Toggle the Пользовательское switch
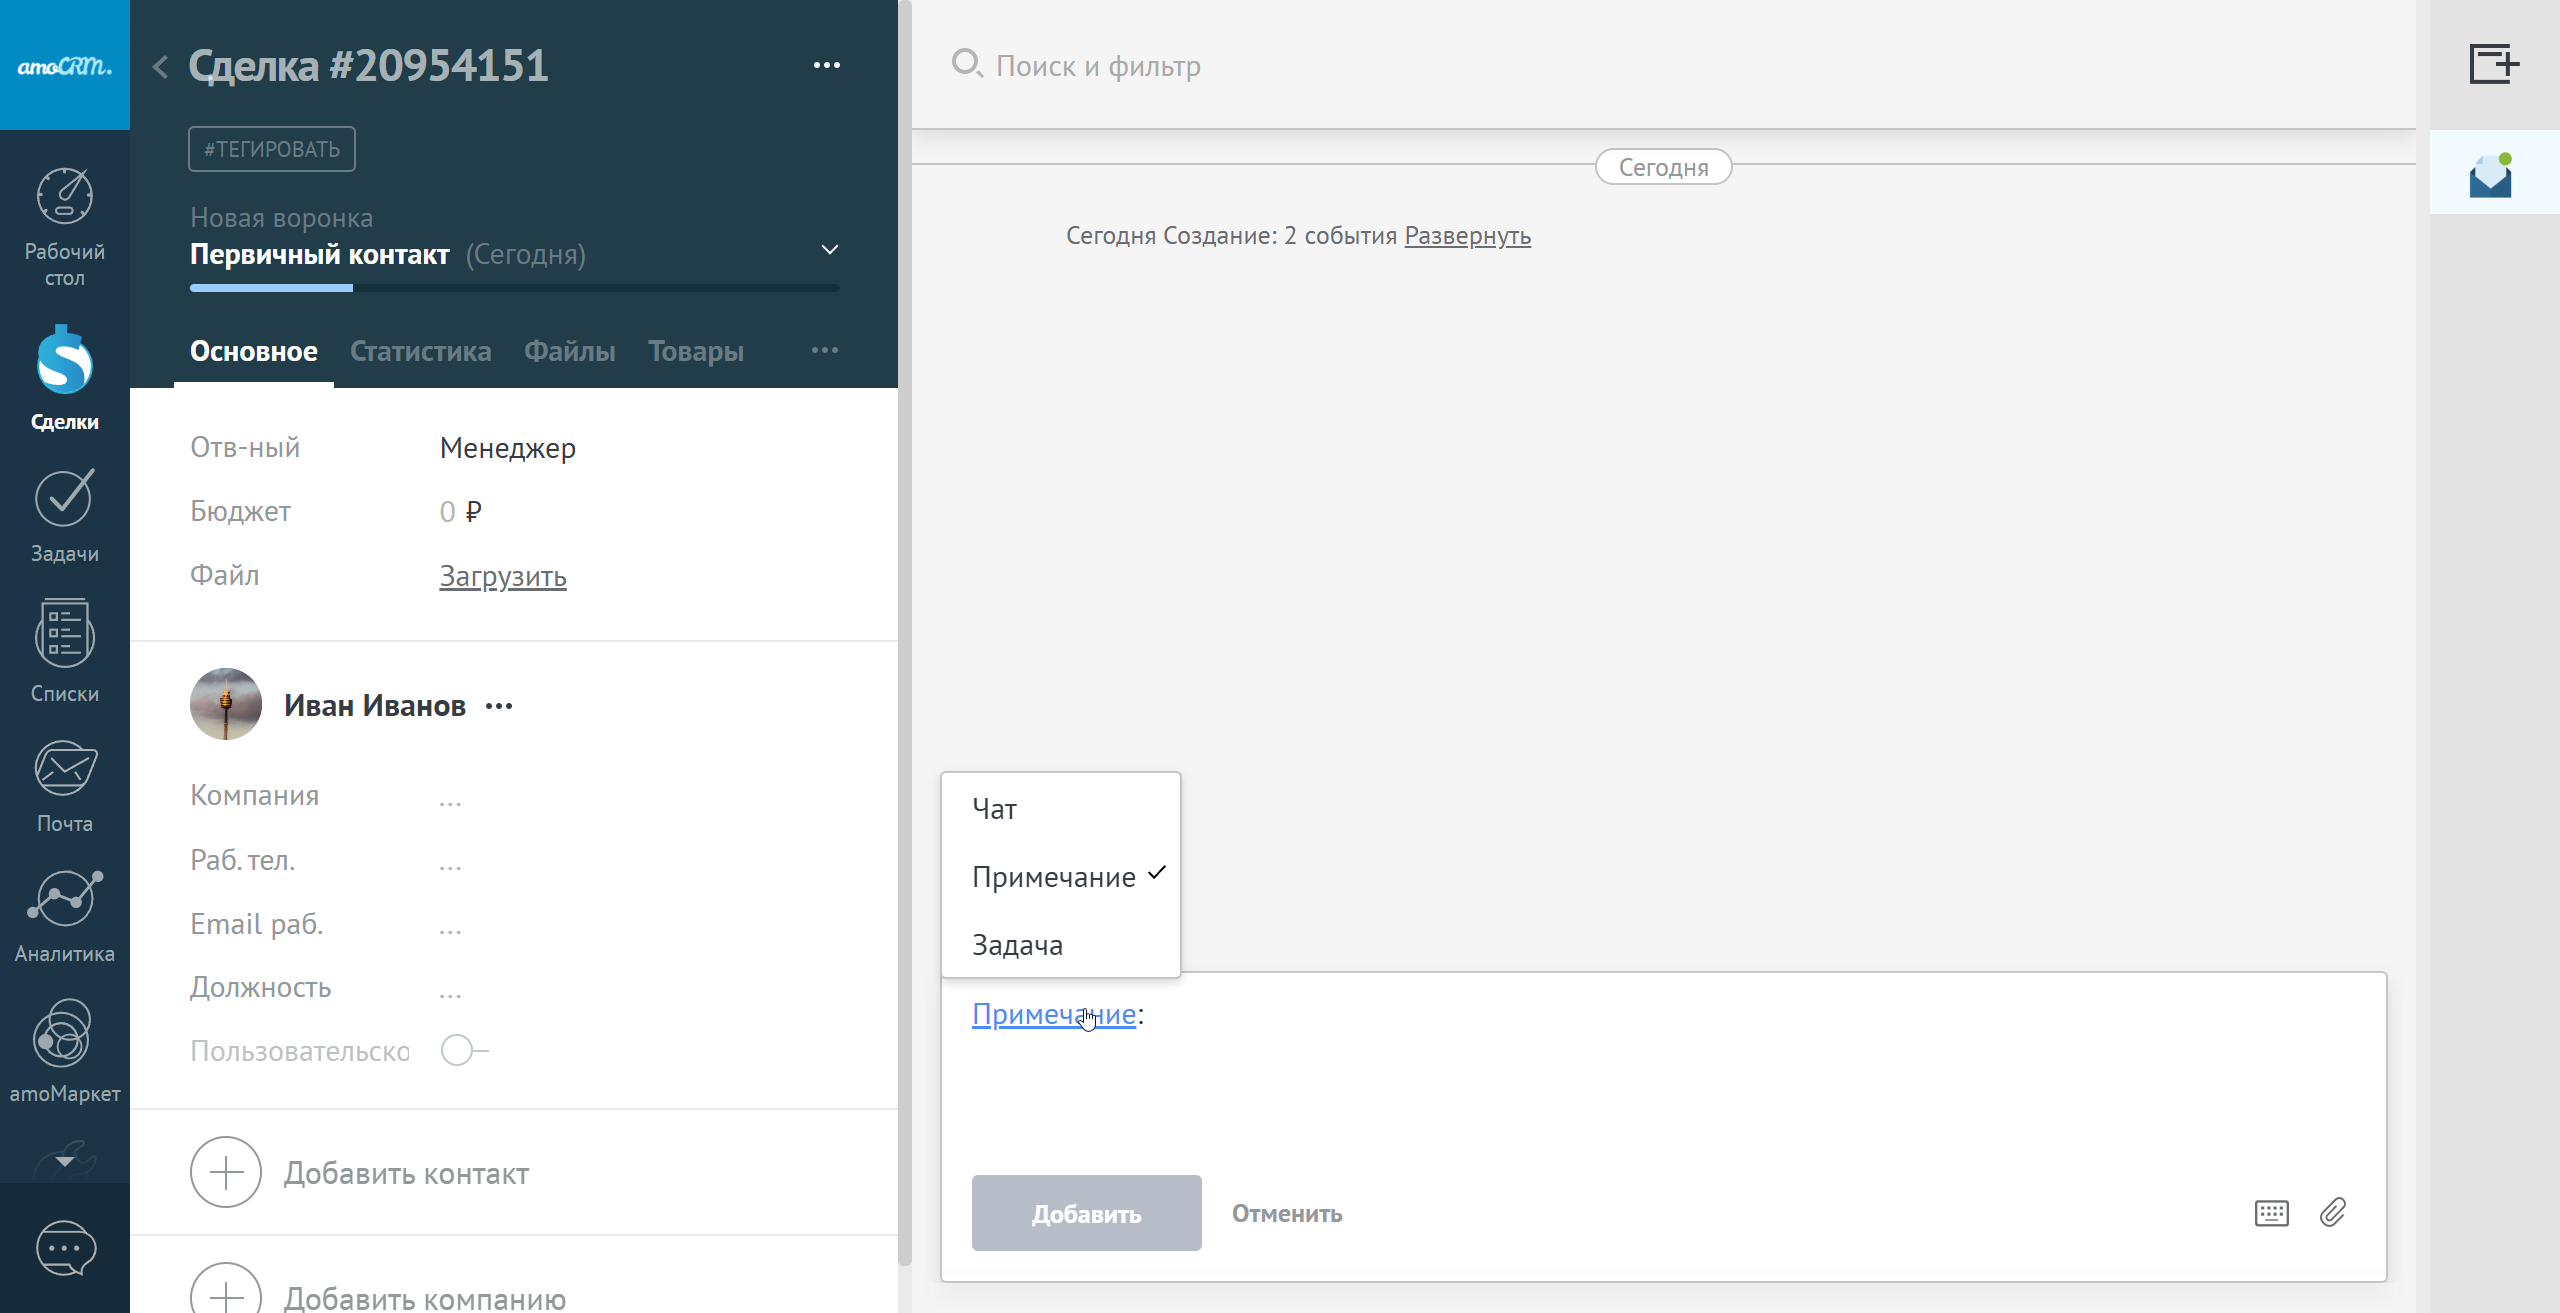Image resolution: width=2560 pixels, height=1313 pixels. click(463, 1051)
